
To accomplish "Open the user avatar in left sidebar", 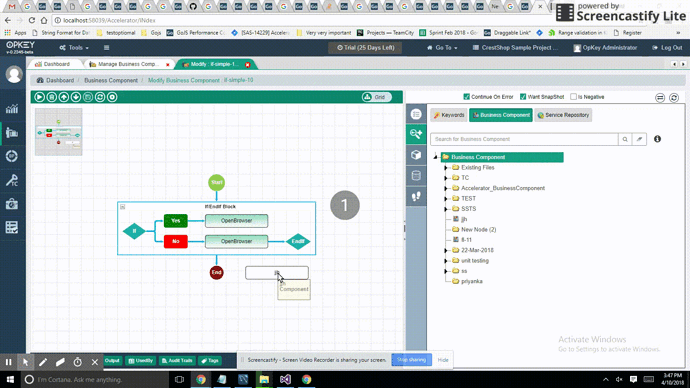I will 14,74.
